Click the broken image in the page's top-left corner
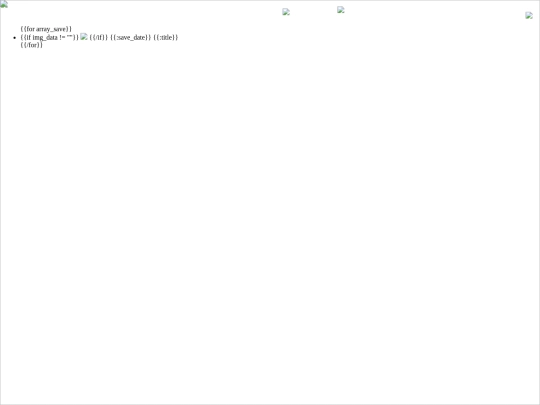 (x=4, y=4)
